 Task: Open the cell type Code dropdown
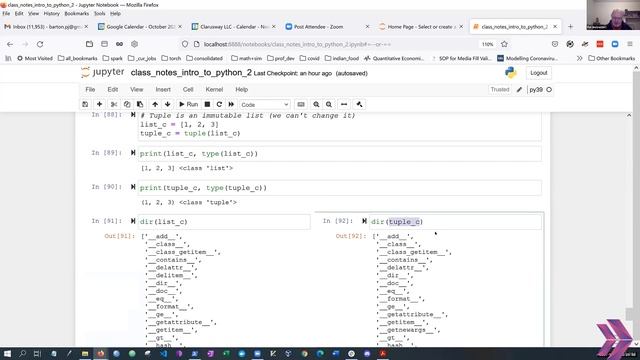(x=264, y=105)
